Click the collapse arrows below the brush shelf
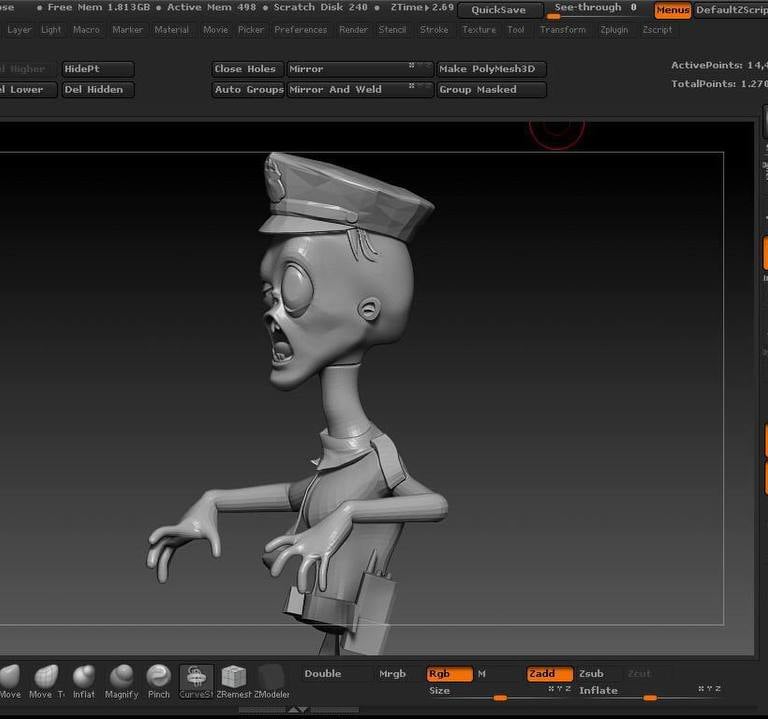The image size is (768, 719). [298, 710]
